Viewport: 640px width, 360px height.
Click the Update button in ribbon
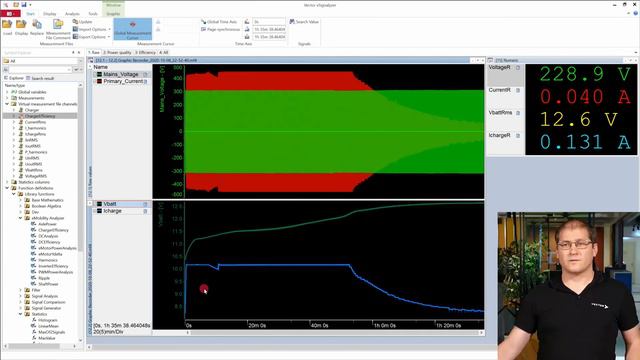click(83, 22)
